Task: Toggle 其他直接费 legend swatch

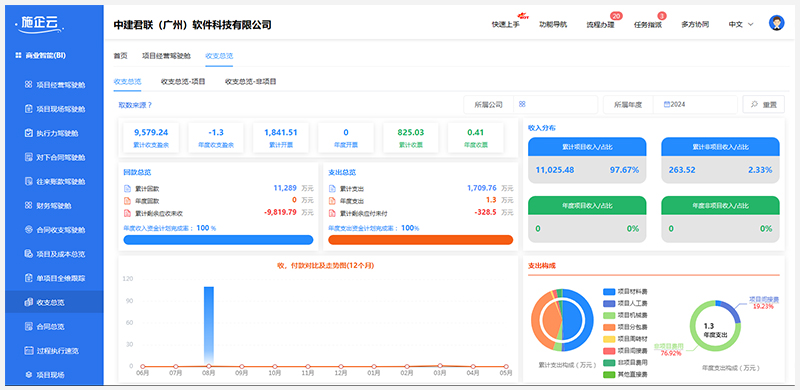Action: click(609, 374)
